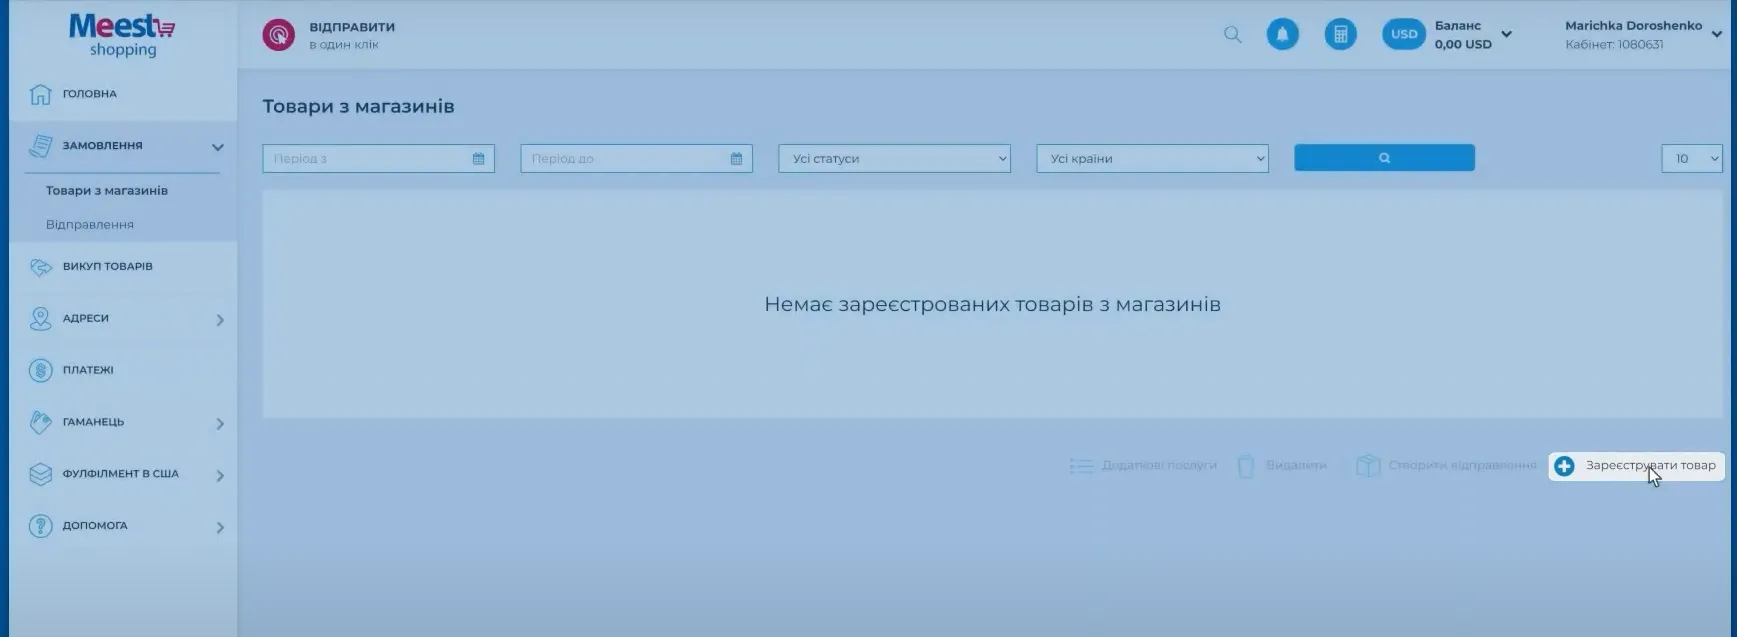Viewport: 1737px width, 637px height.
Task: Click the magnifier search icon in header
Action: (x=1232, y=35)
